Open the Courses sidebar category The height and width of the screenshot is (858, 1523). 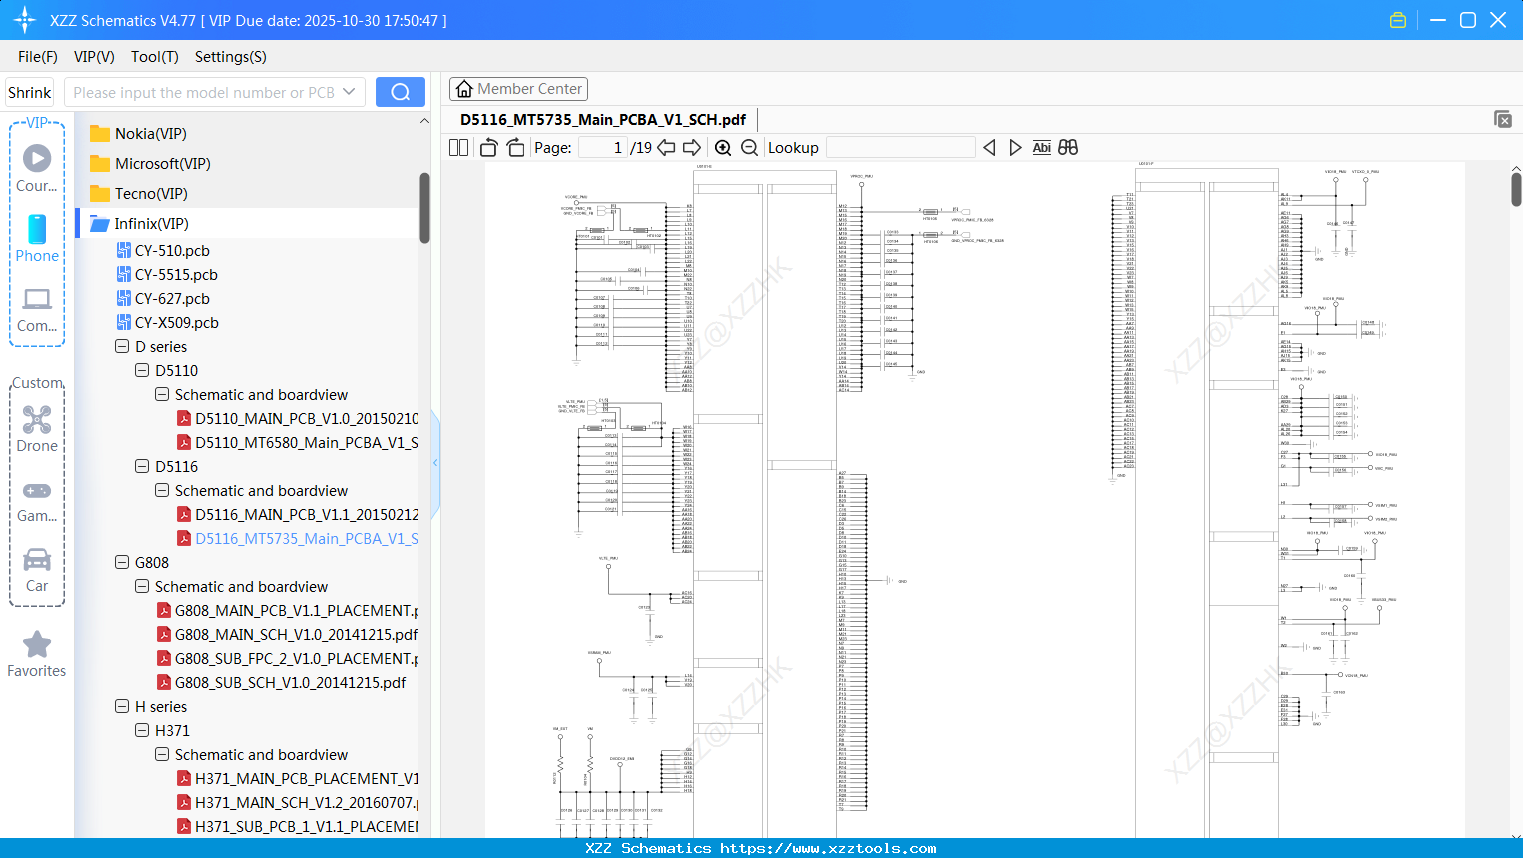(x=37, y=168)
